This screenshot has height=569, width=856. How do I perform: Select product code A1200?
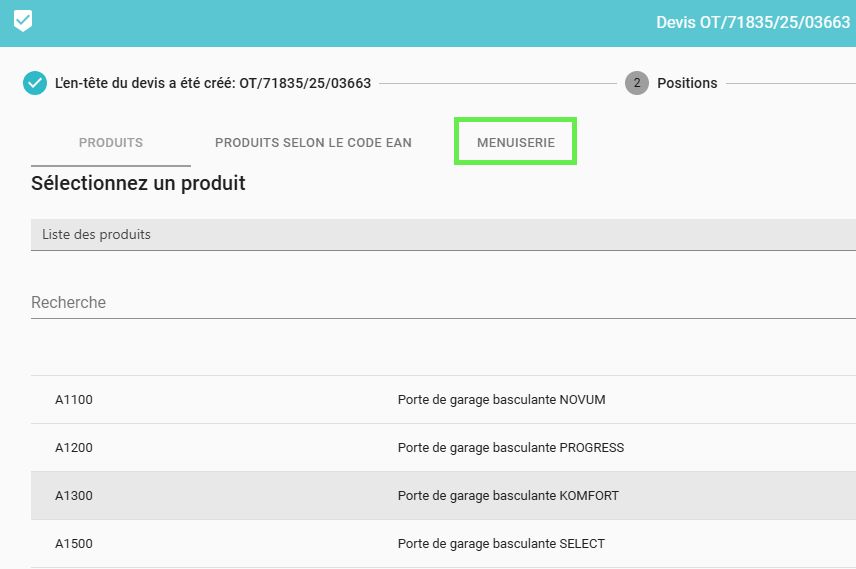tap(74, 448)
